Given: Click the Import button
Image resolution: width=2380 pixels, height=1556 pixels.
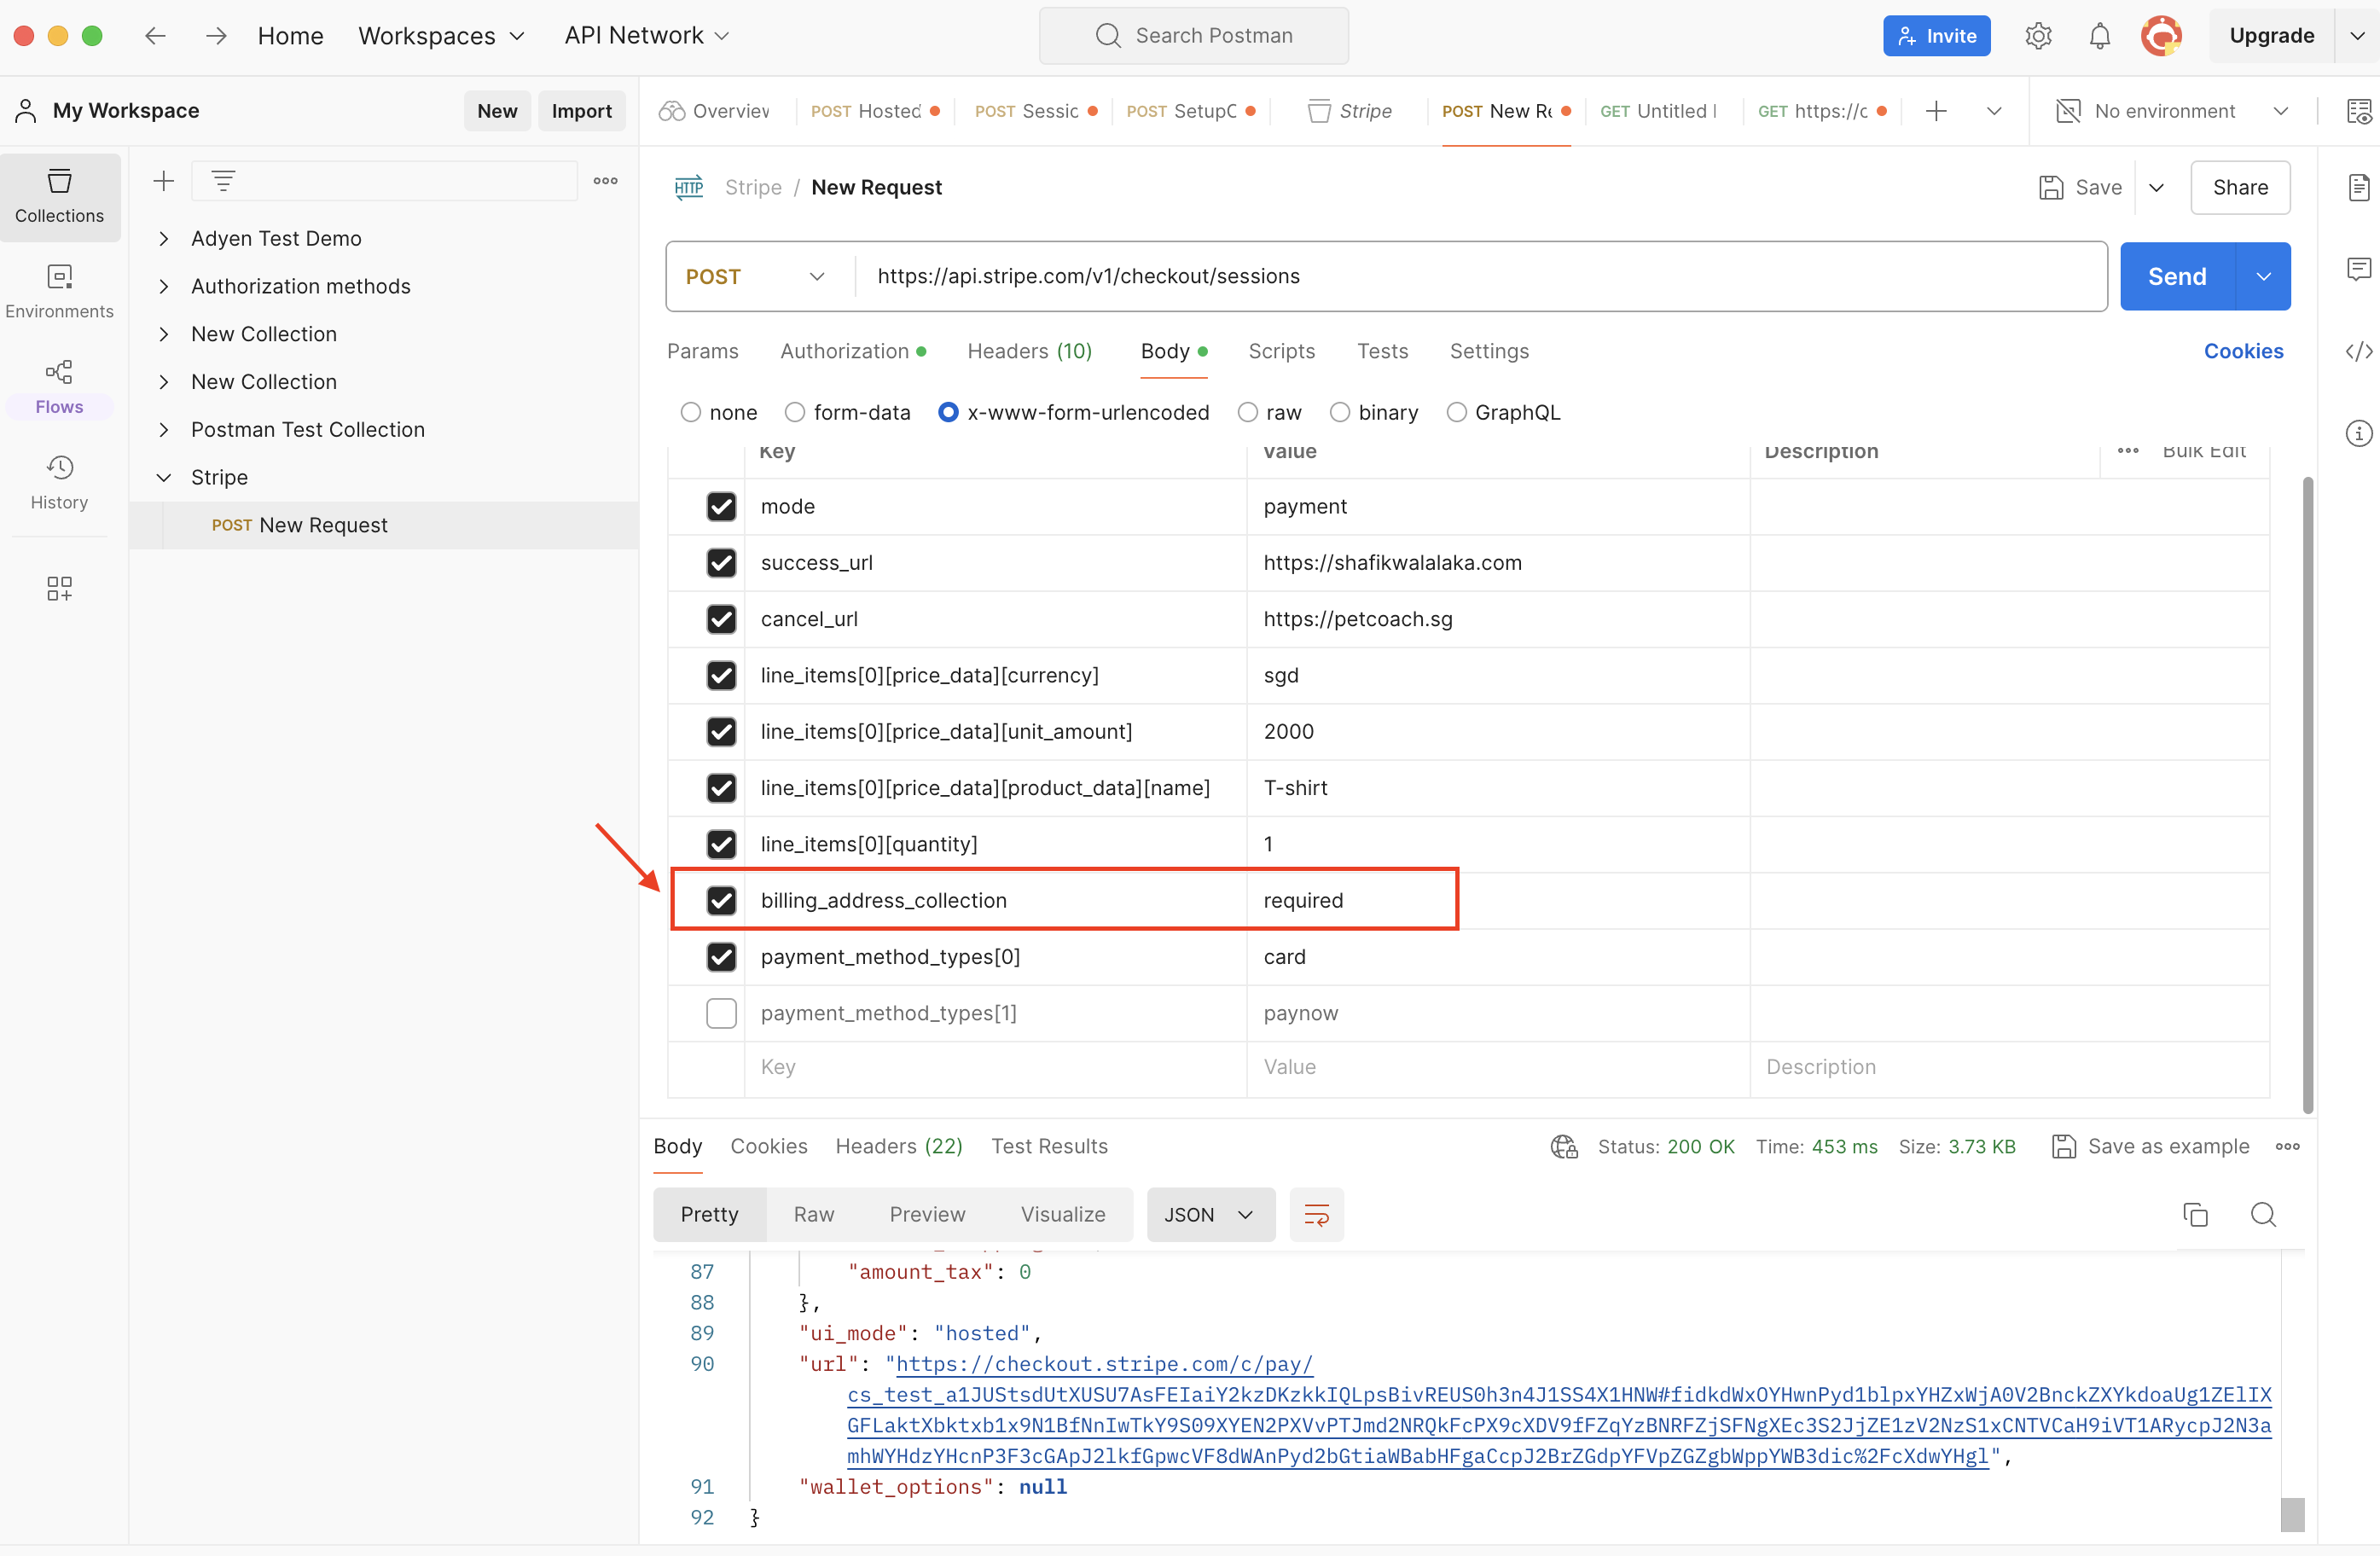Looking at the screenshot, I should coord(581,111).
